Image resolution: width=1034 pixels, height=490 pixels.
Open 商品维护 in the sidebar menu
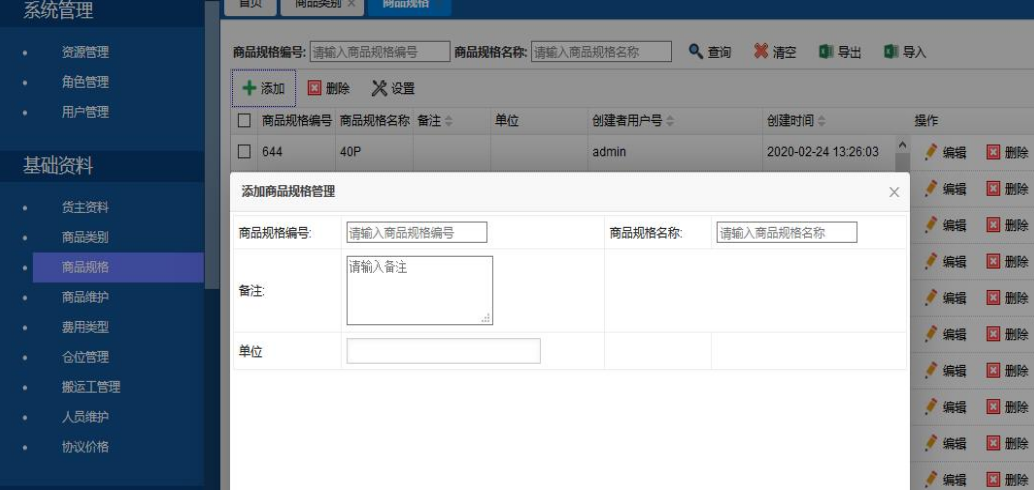point(85,297)
